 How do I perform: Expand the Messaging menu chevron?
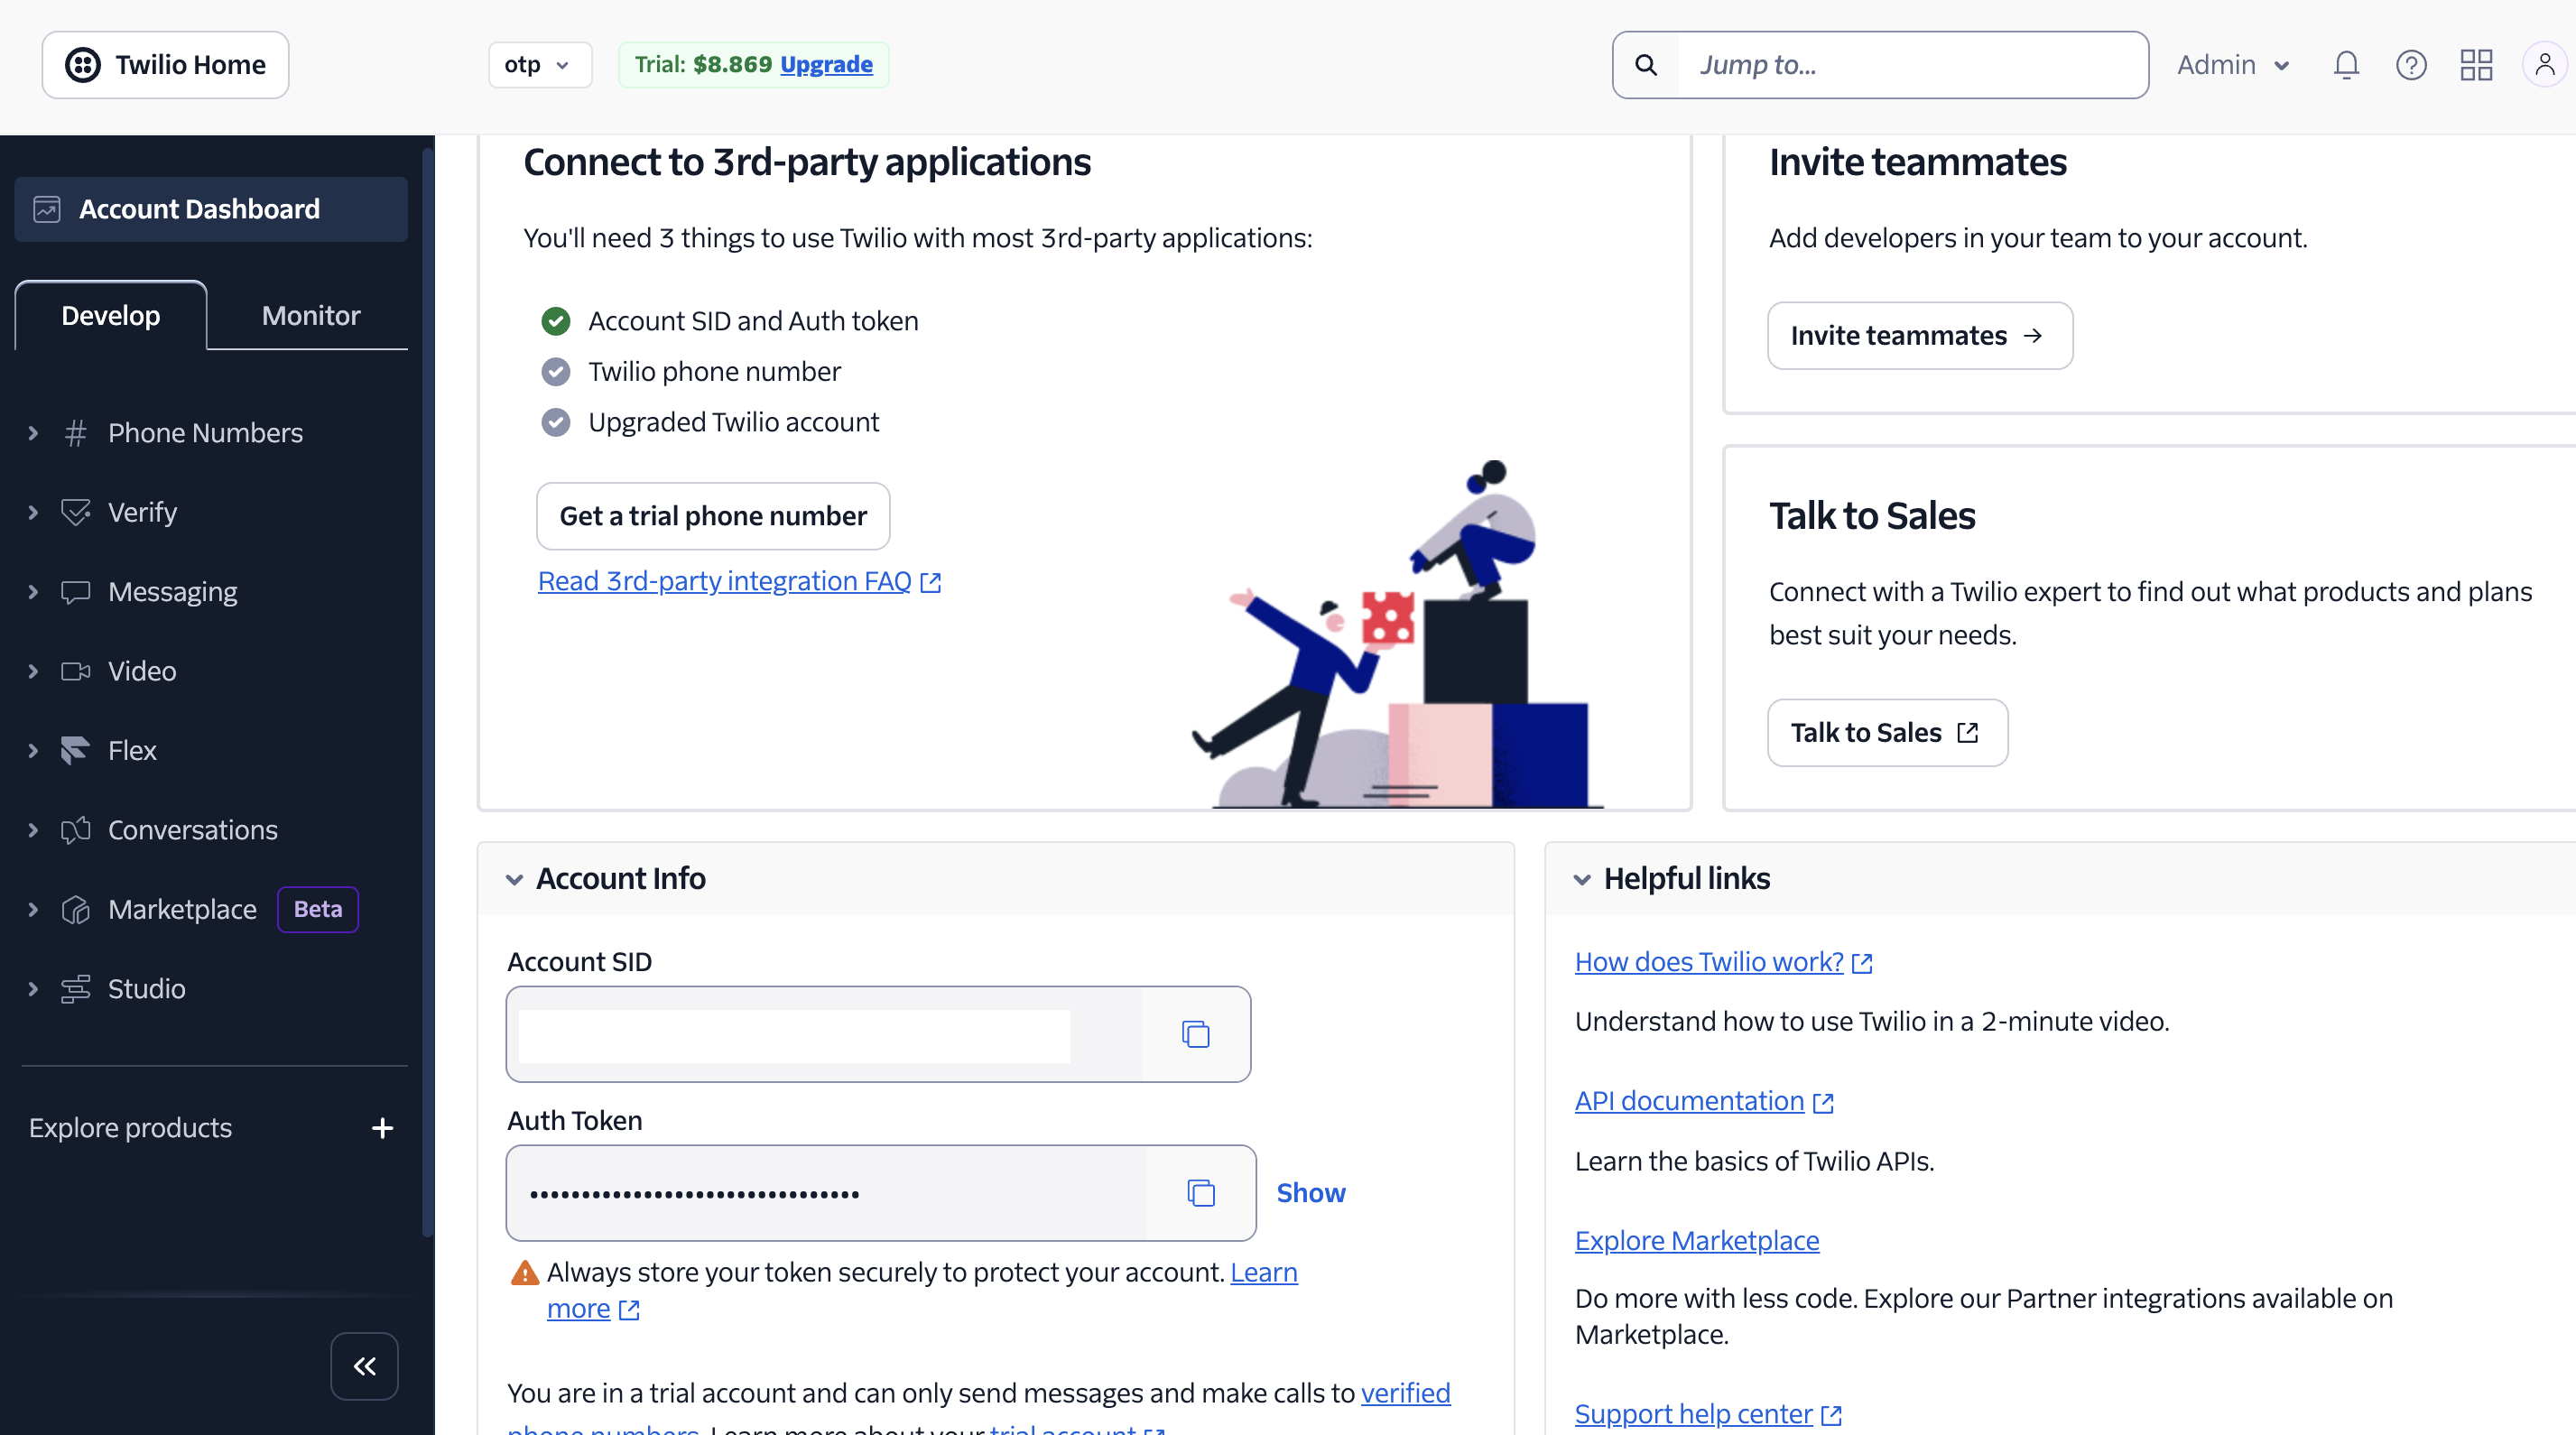pos(33,592)
